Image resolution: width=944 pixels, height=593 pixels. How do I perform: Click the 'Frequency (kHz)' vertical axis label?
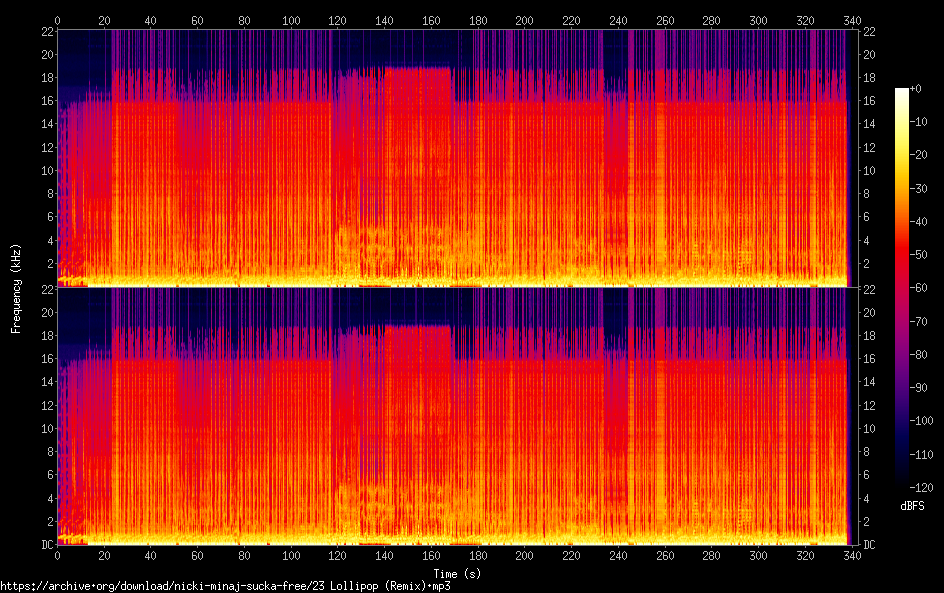point(16,288)
